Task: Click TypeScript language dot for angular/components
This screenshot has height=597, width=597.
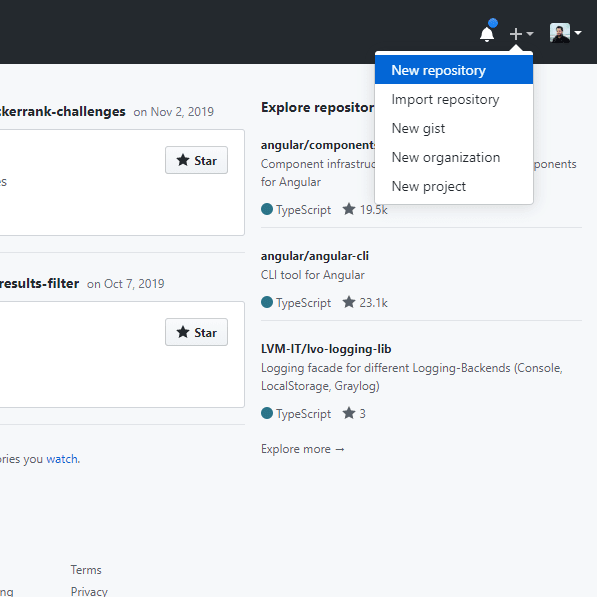Action: tap(267, 209)
